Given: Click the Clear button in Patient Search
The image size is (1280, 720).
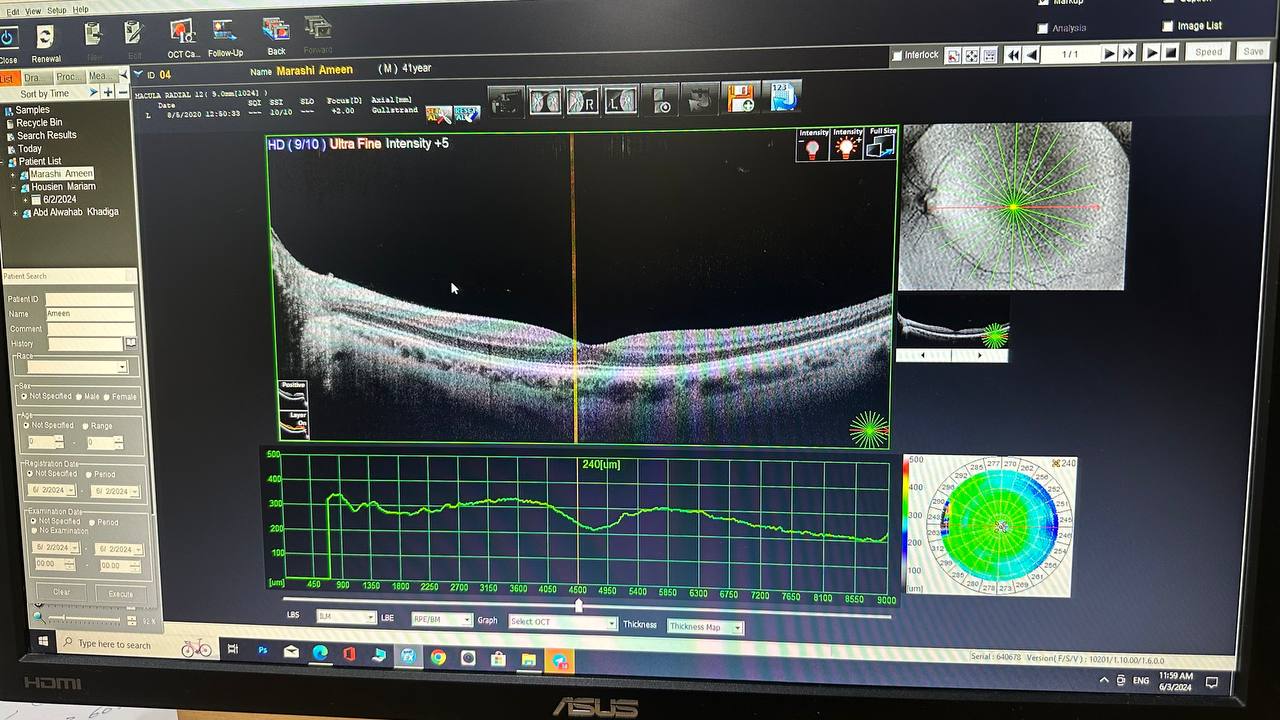Looking at the screenshot, I should [62, 591].
